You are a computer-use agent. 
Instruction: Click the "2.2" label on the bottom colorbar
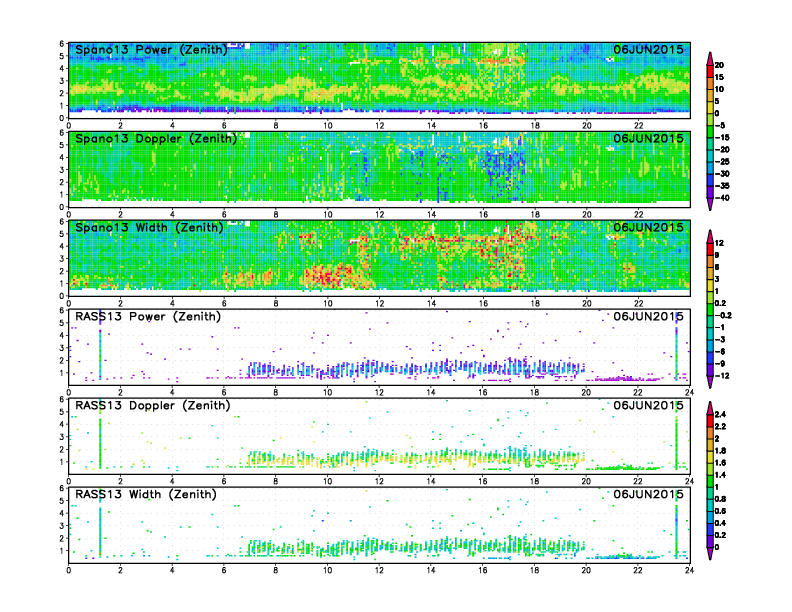click(720, 427)
